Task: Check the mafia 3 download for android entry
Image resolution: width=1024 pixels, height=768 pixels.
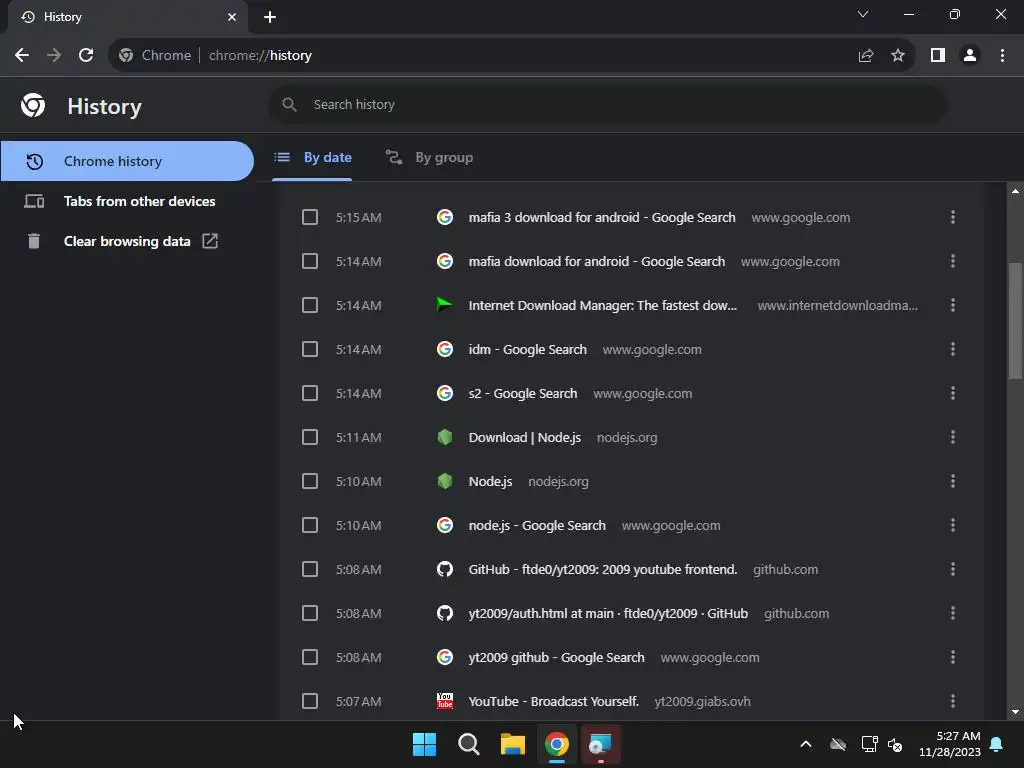Action: [310, 217]
